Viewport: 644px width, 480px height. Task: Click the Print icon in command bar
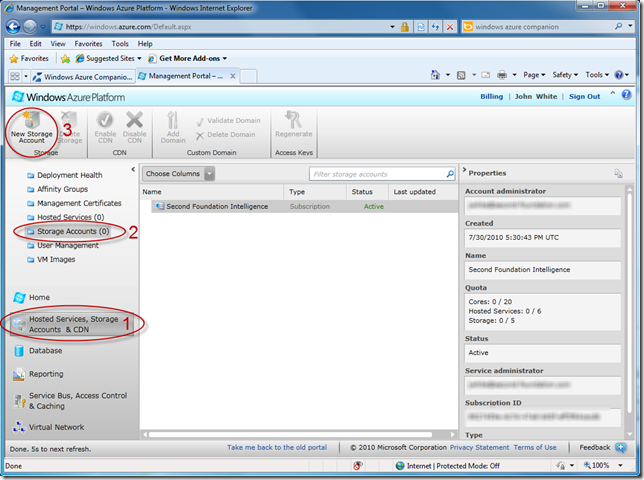point(502,75)
